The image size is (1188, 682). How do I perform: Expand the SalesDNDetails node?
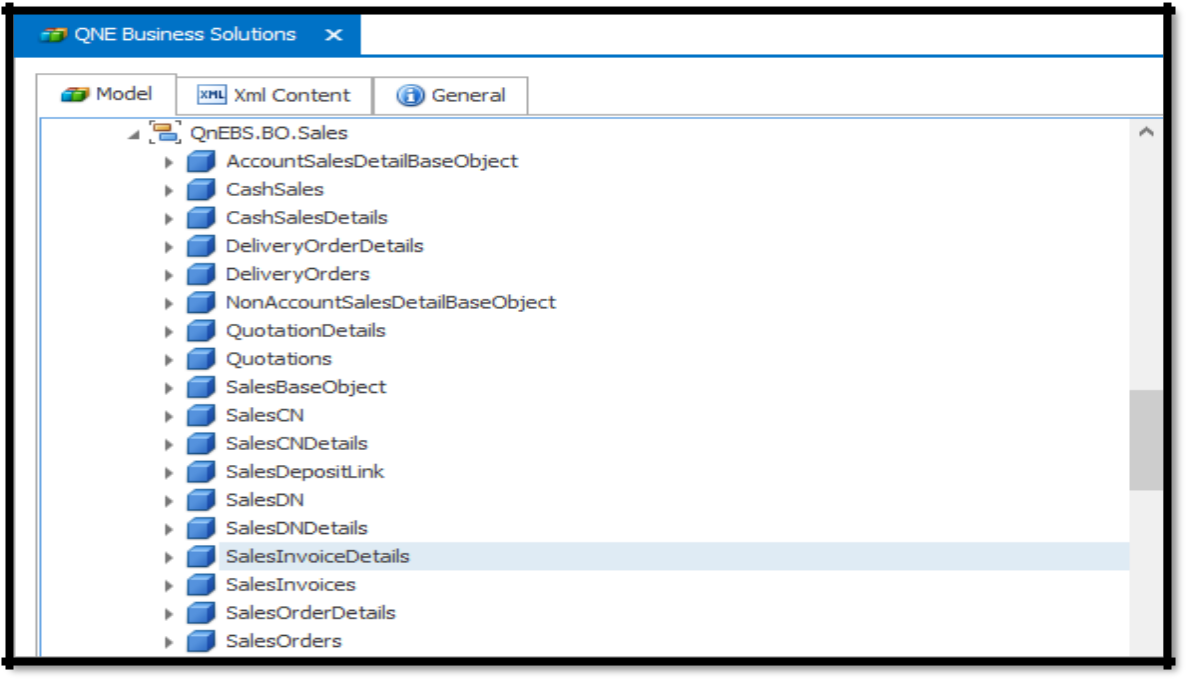[x=169, y=529]
